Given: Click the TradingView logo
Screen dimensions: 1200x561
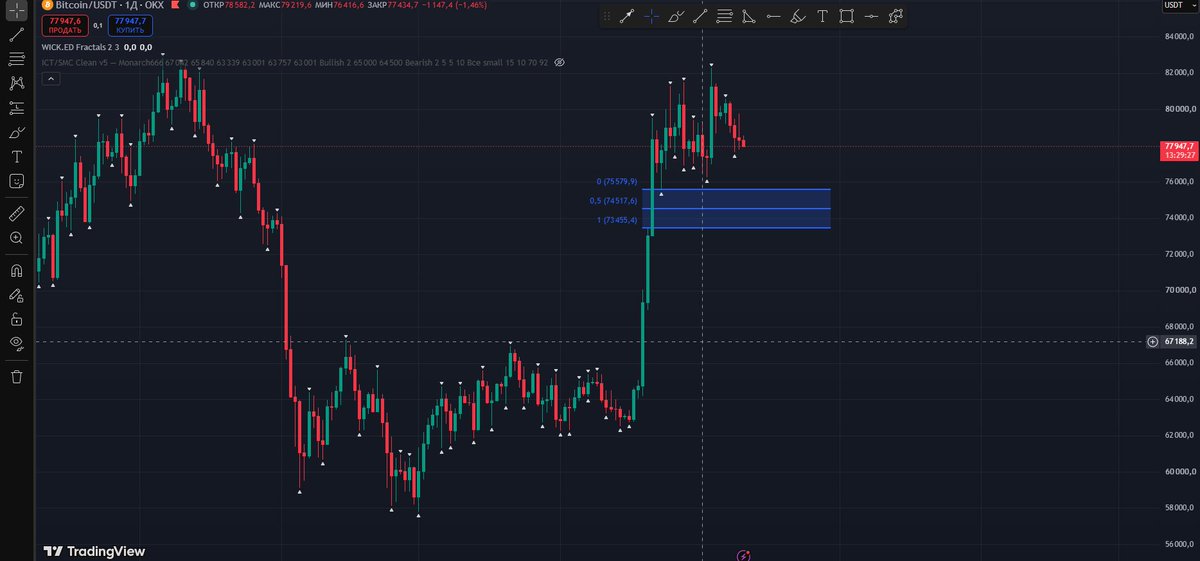Looking at the screenshot, I should click(x=95, y=551).
